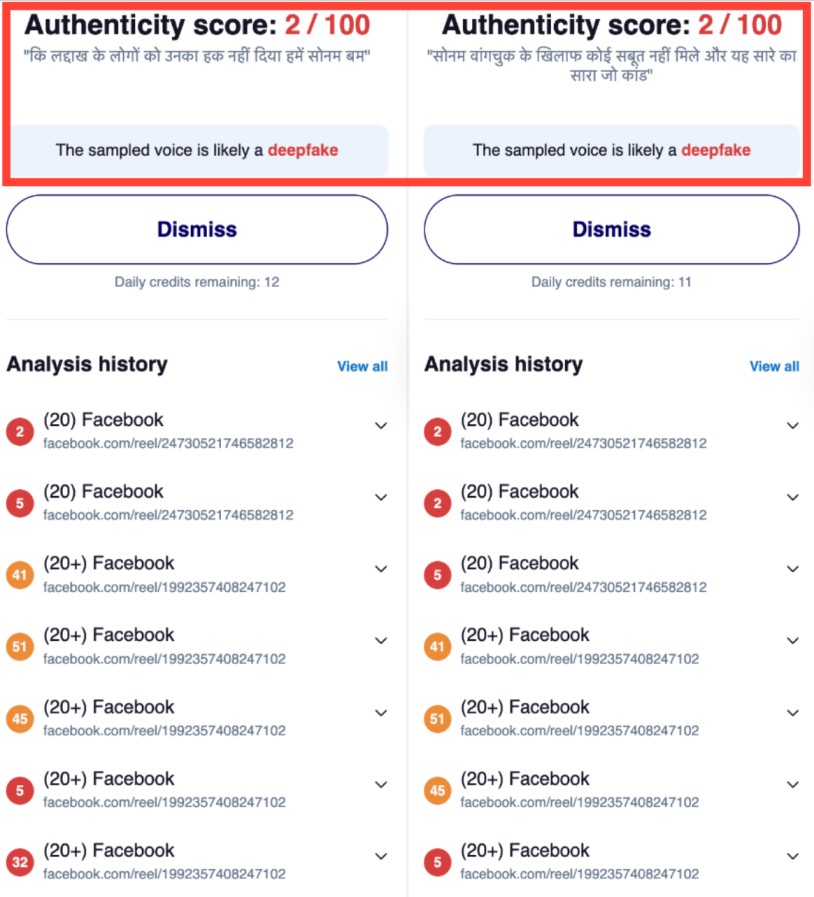The image size is (814, 897).
Task: Click the left panel's deepfake verdict banner
Action: click(x=197, y=151)
